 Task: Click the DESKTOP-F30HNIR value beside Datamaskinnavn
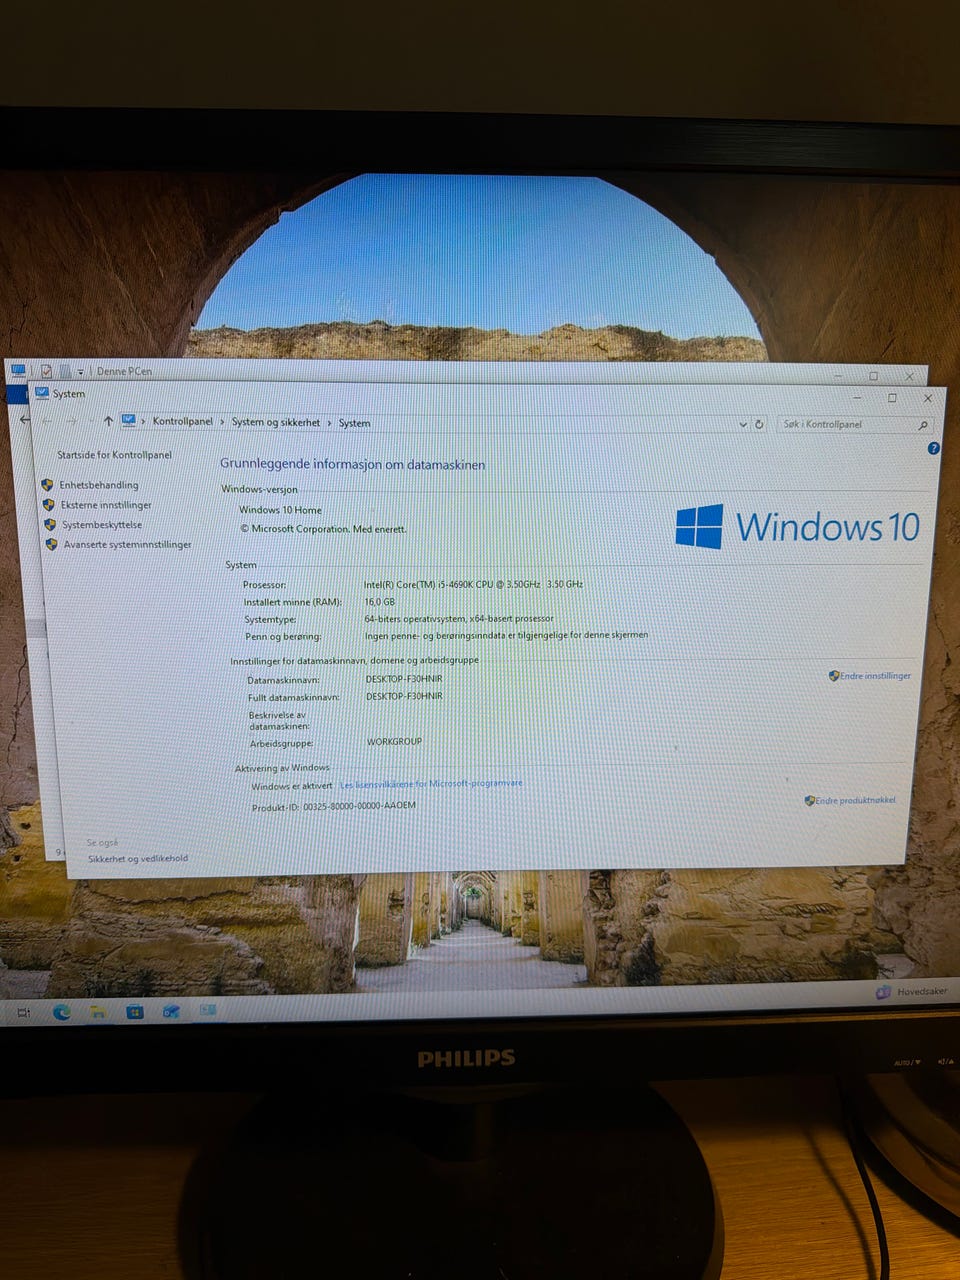click(403, 679)
